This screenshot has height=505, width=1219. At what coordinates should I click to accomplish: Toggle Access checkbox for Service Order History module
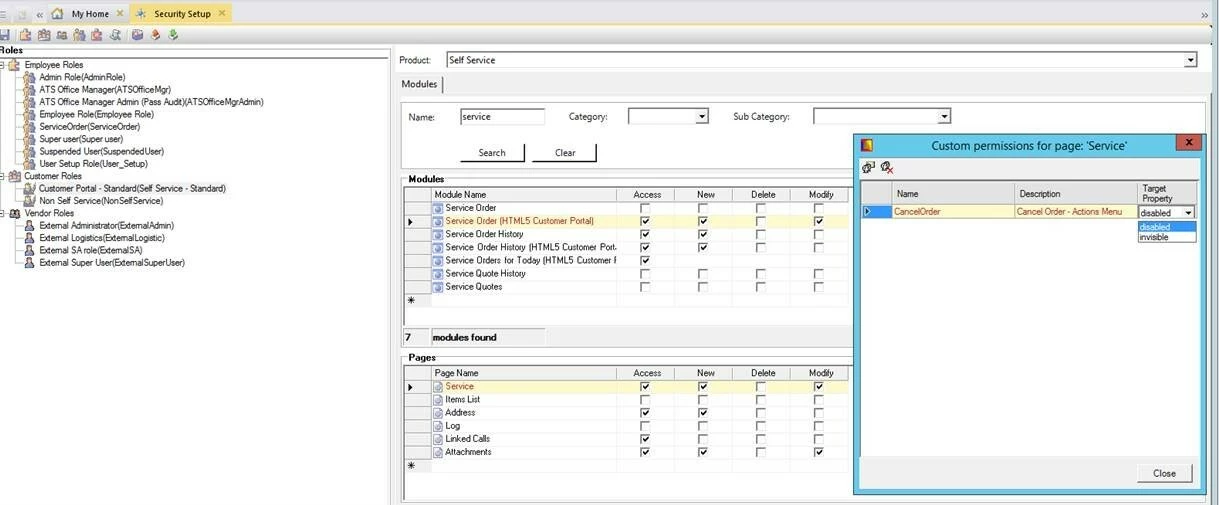[644, 234]
